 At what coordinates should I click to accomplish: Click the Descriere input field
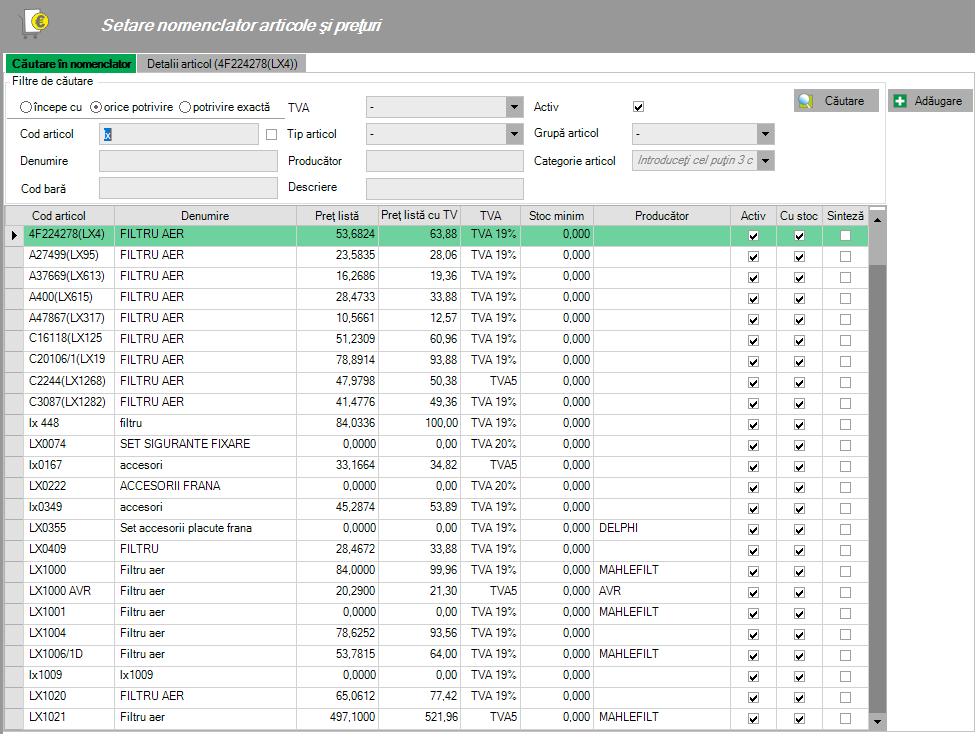pyautogui.click(x=445, y=188)
